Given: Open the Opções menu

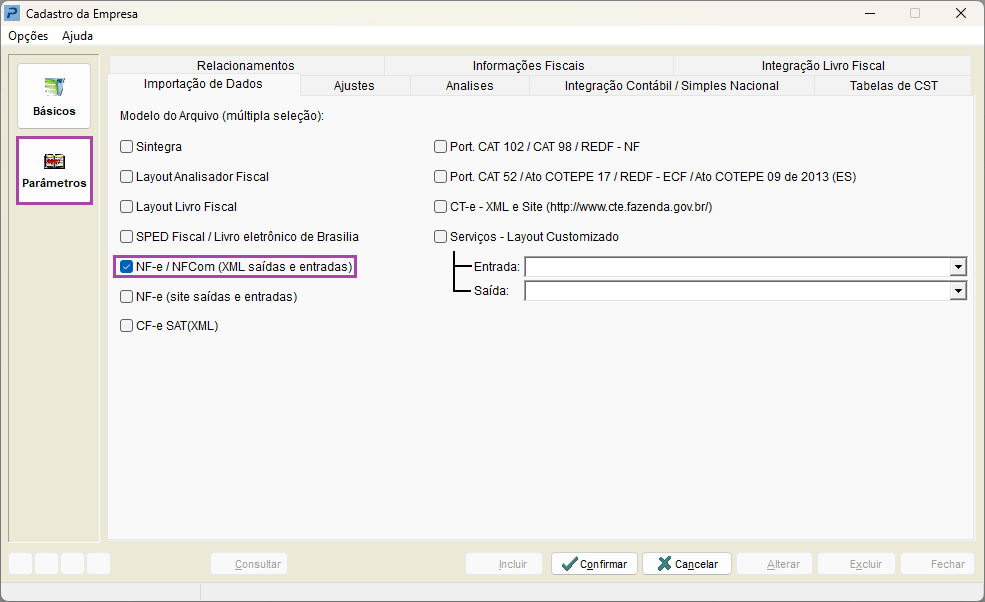Looking at the screenshot, I should point(28,36).
